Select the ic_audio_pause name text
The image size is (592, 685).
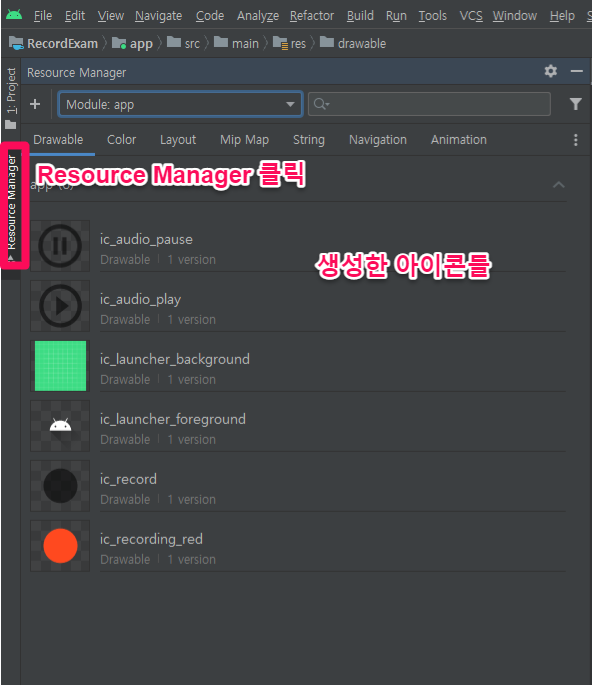pyautogui.click(x=146, y=239)
